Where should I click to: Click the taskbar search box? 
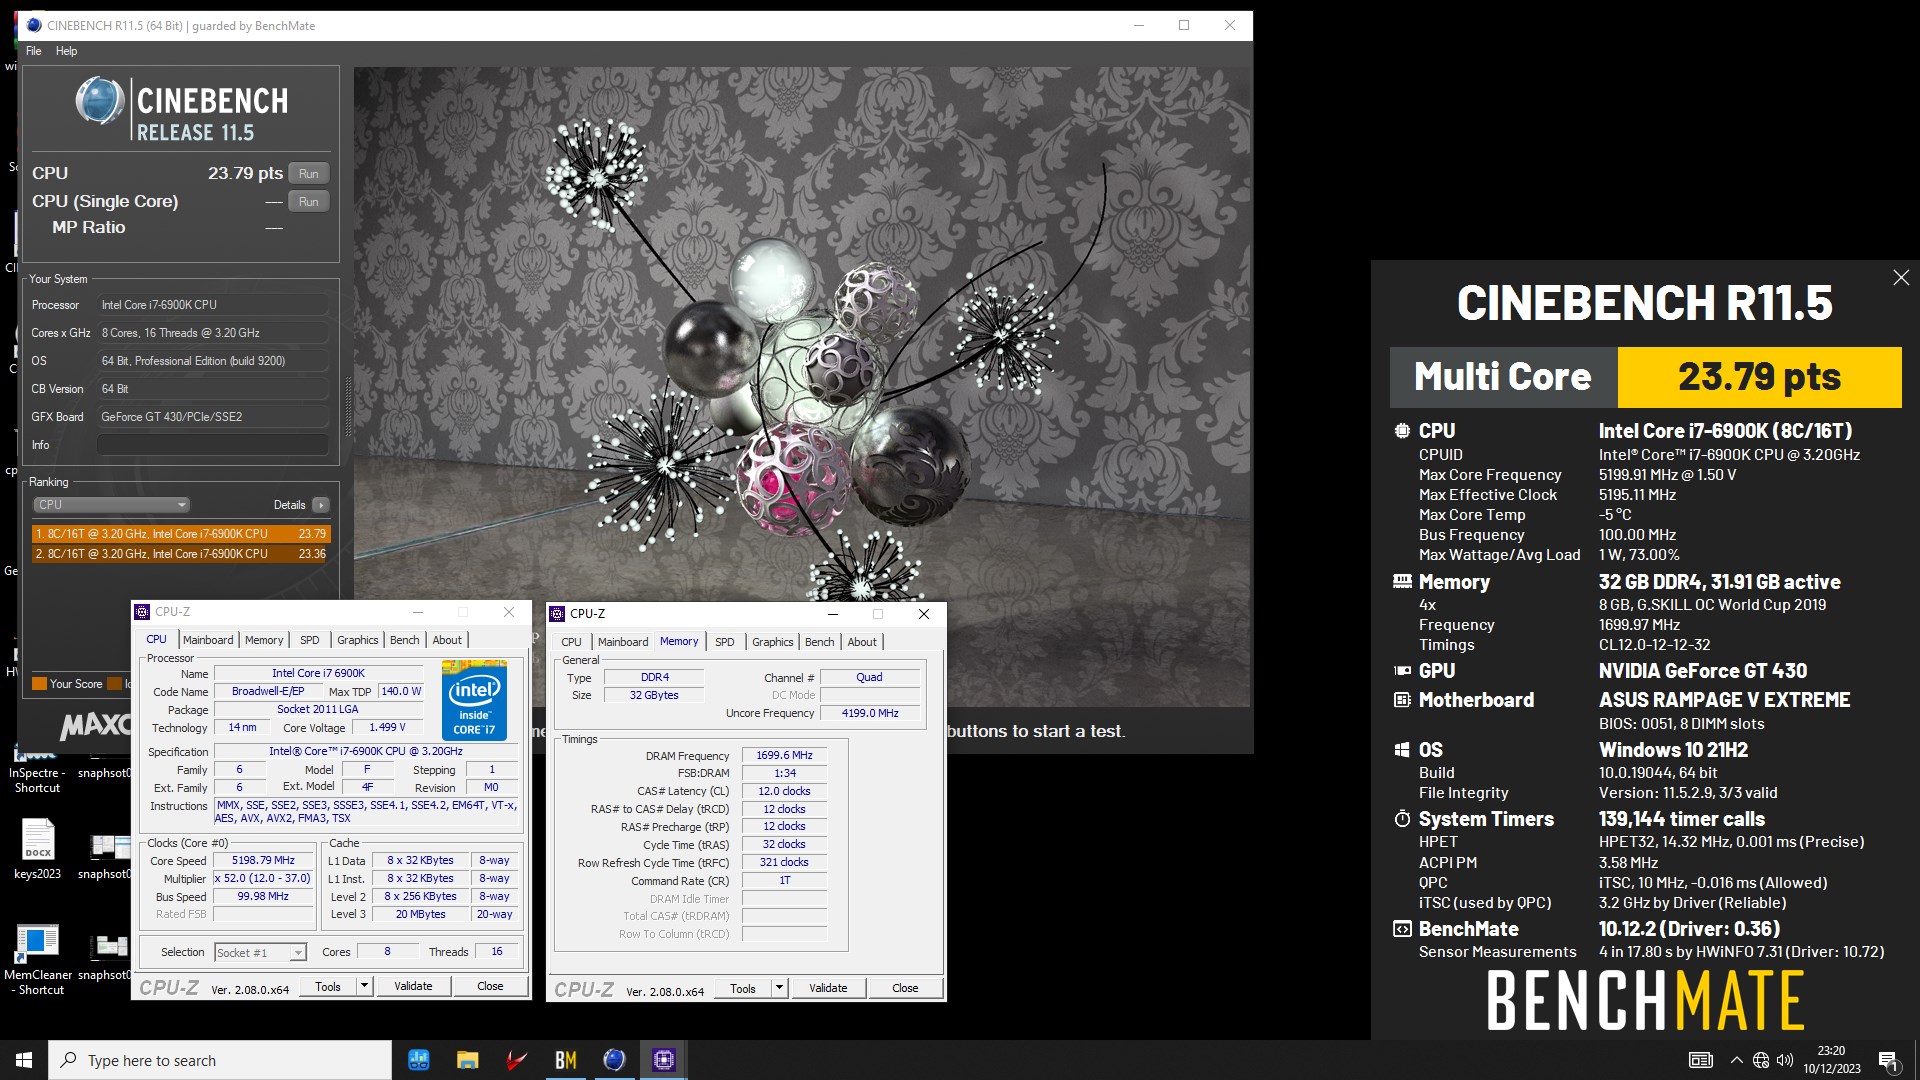tap(220, 1060)
